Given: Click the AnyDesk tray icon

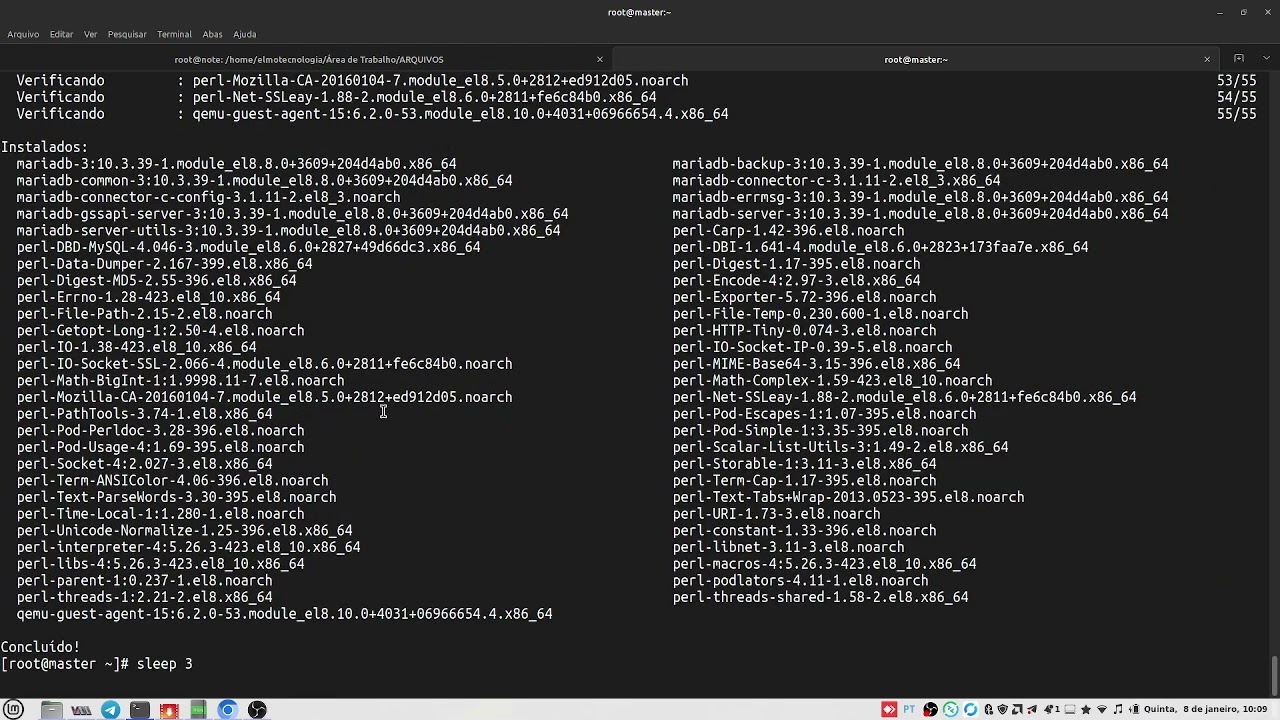Looking at the screenshot, I should [889, 709].
